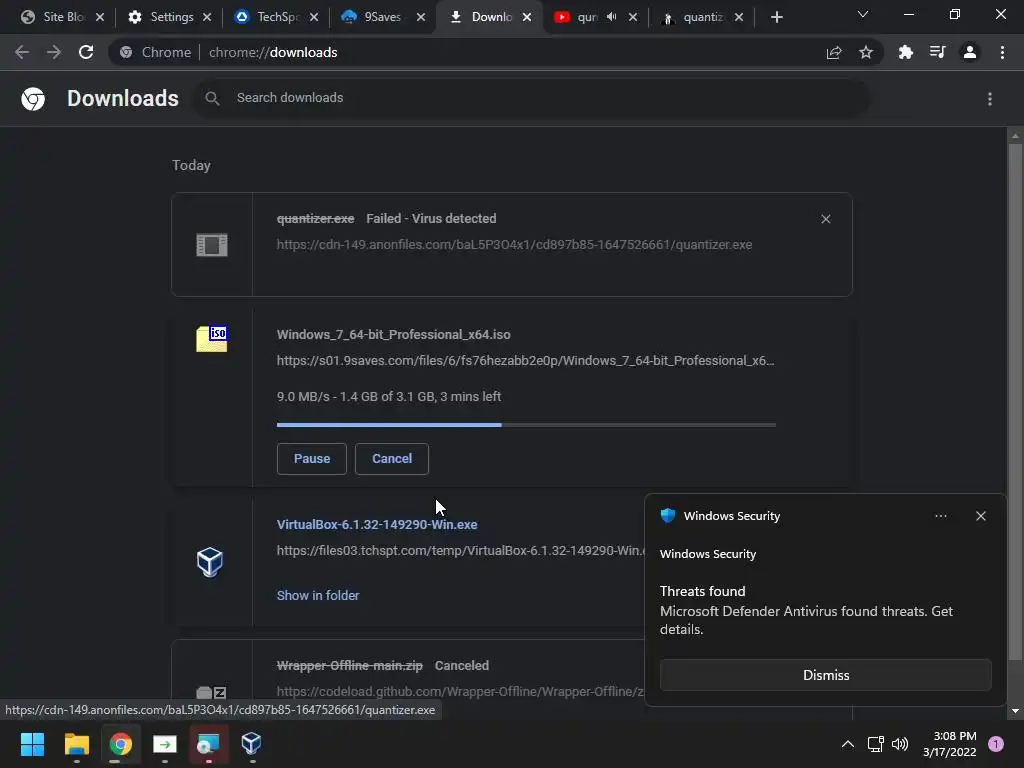1024x768 pixels.
Task: Click the Windows_7_64-bit_Professional_x64.iso file name
Action: click(x=394, y=334)
